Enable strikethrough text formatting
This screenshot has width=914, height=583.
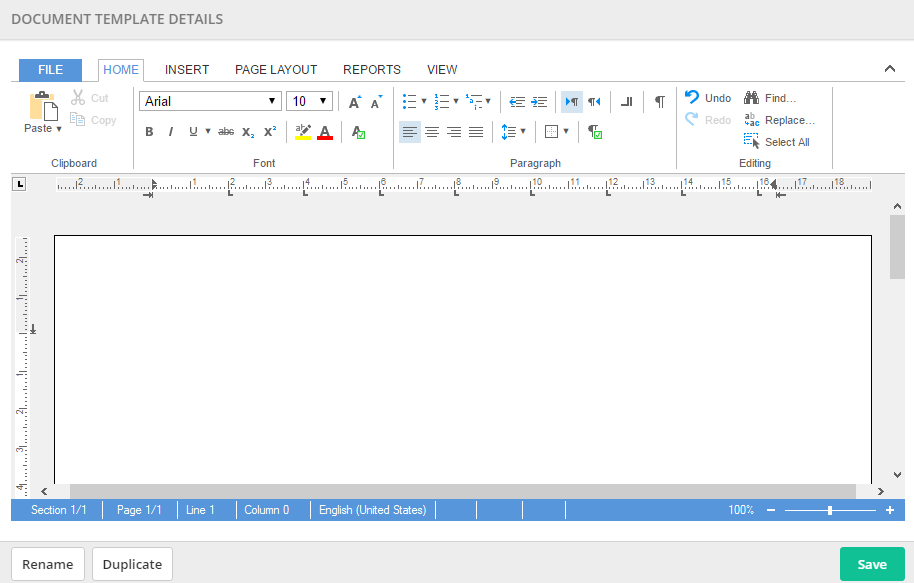pos(226,132)
